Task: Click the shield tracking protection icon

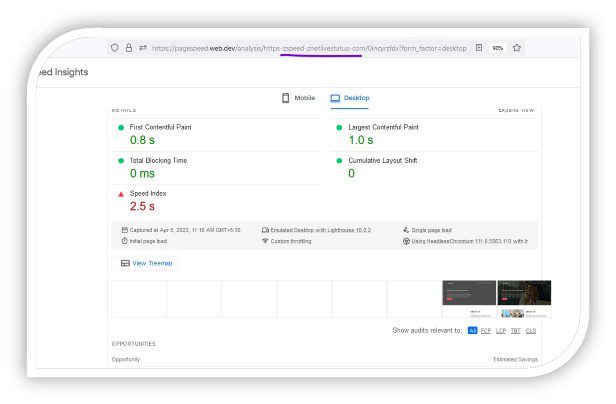Action: point(115,48)
